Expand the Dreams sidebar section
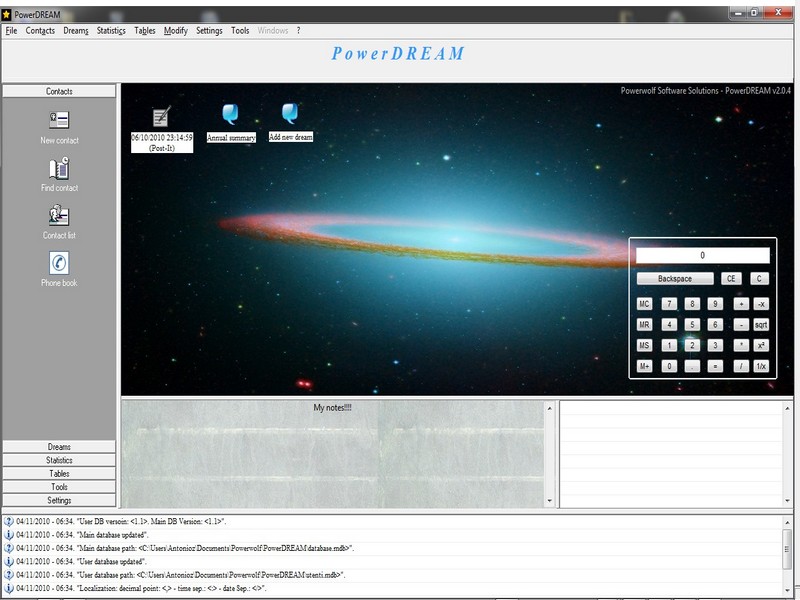The height and width of the screenshot is (600, 800). coord(59,447)
